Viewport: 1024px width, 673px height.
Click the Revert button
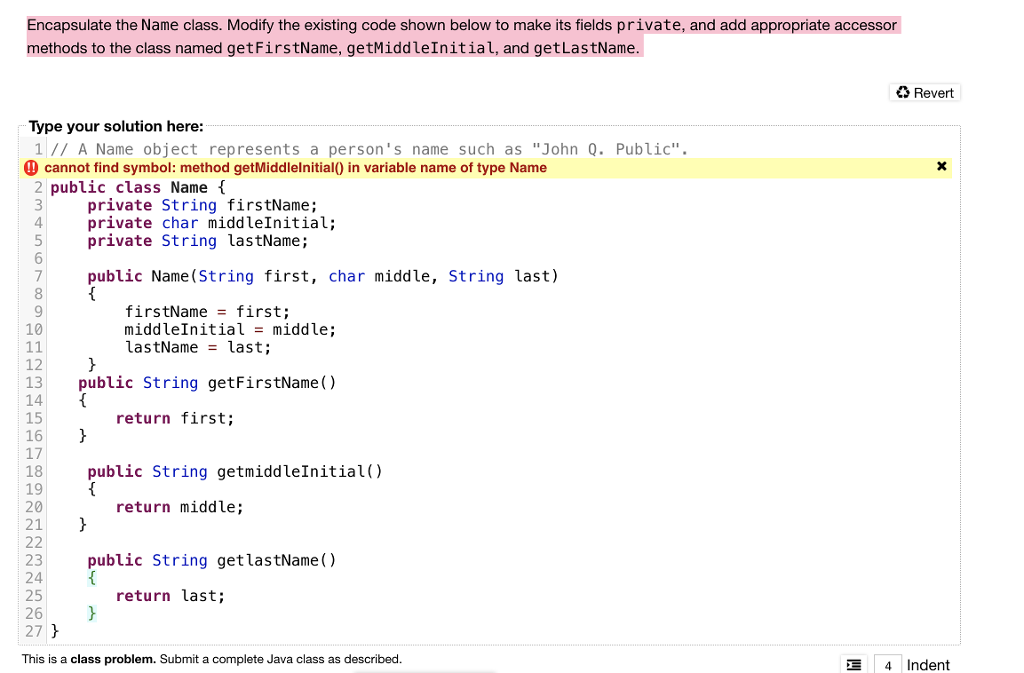[924, 92]
